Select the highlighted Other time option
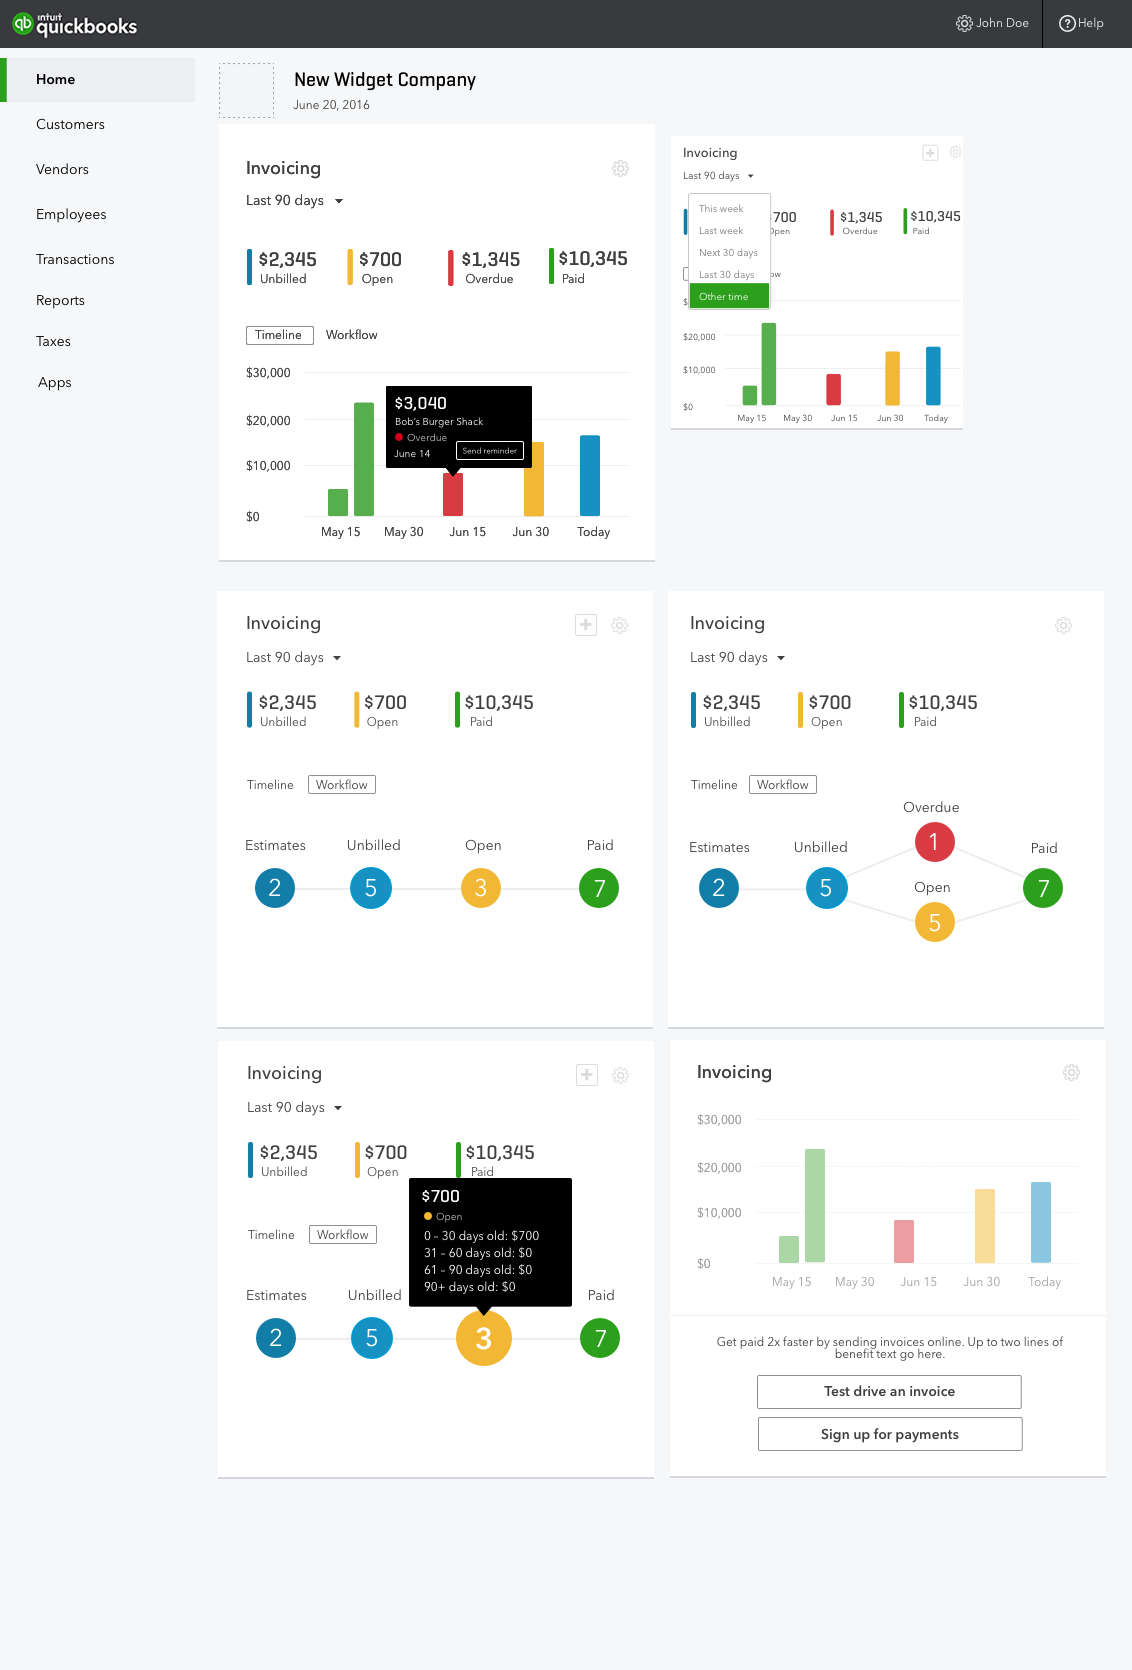 [729, 296]
